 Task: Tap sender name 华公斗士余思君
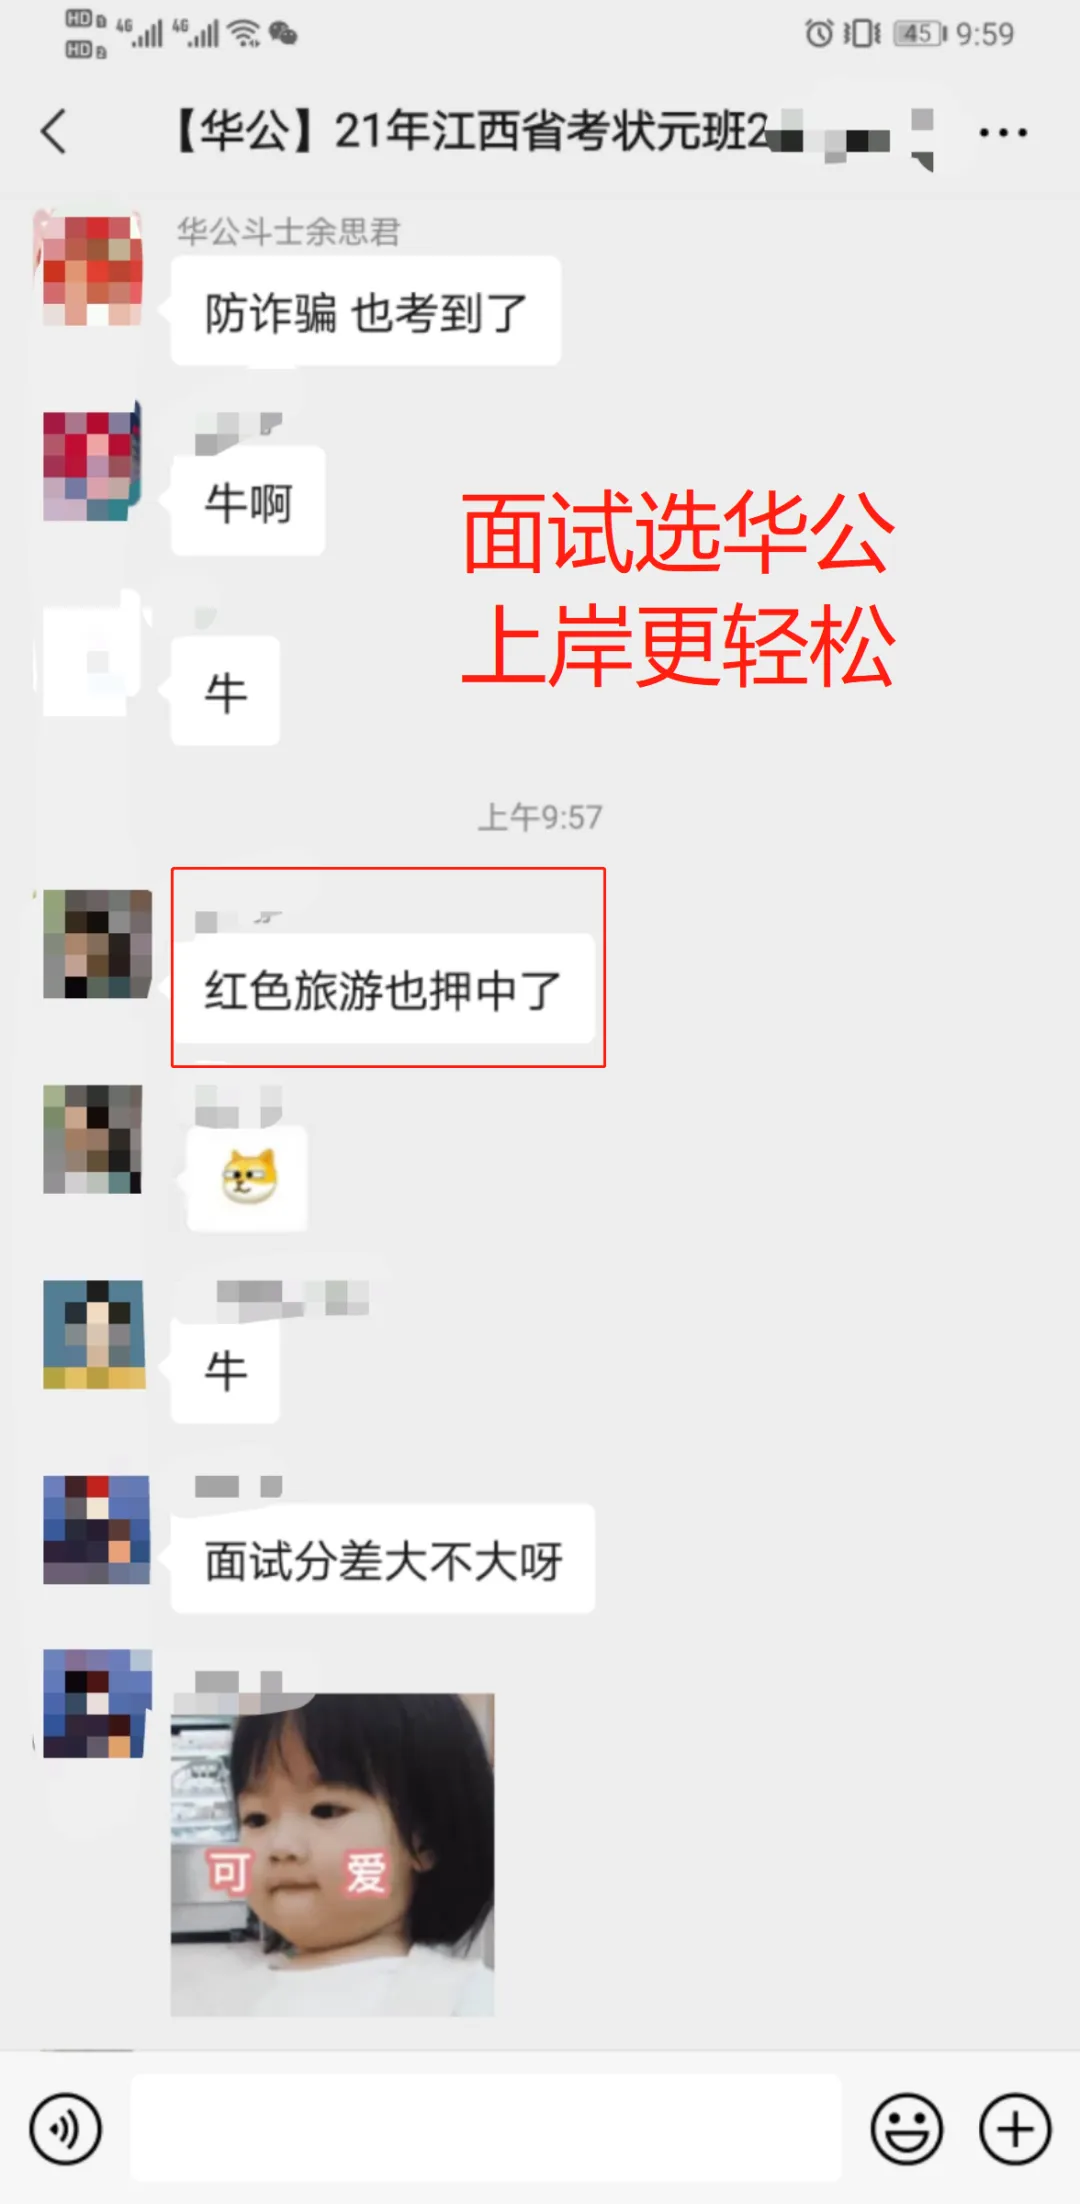(288, 231)
